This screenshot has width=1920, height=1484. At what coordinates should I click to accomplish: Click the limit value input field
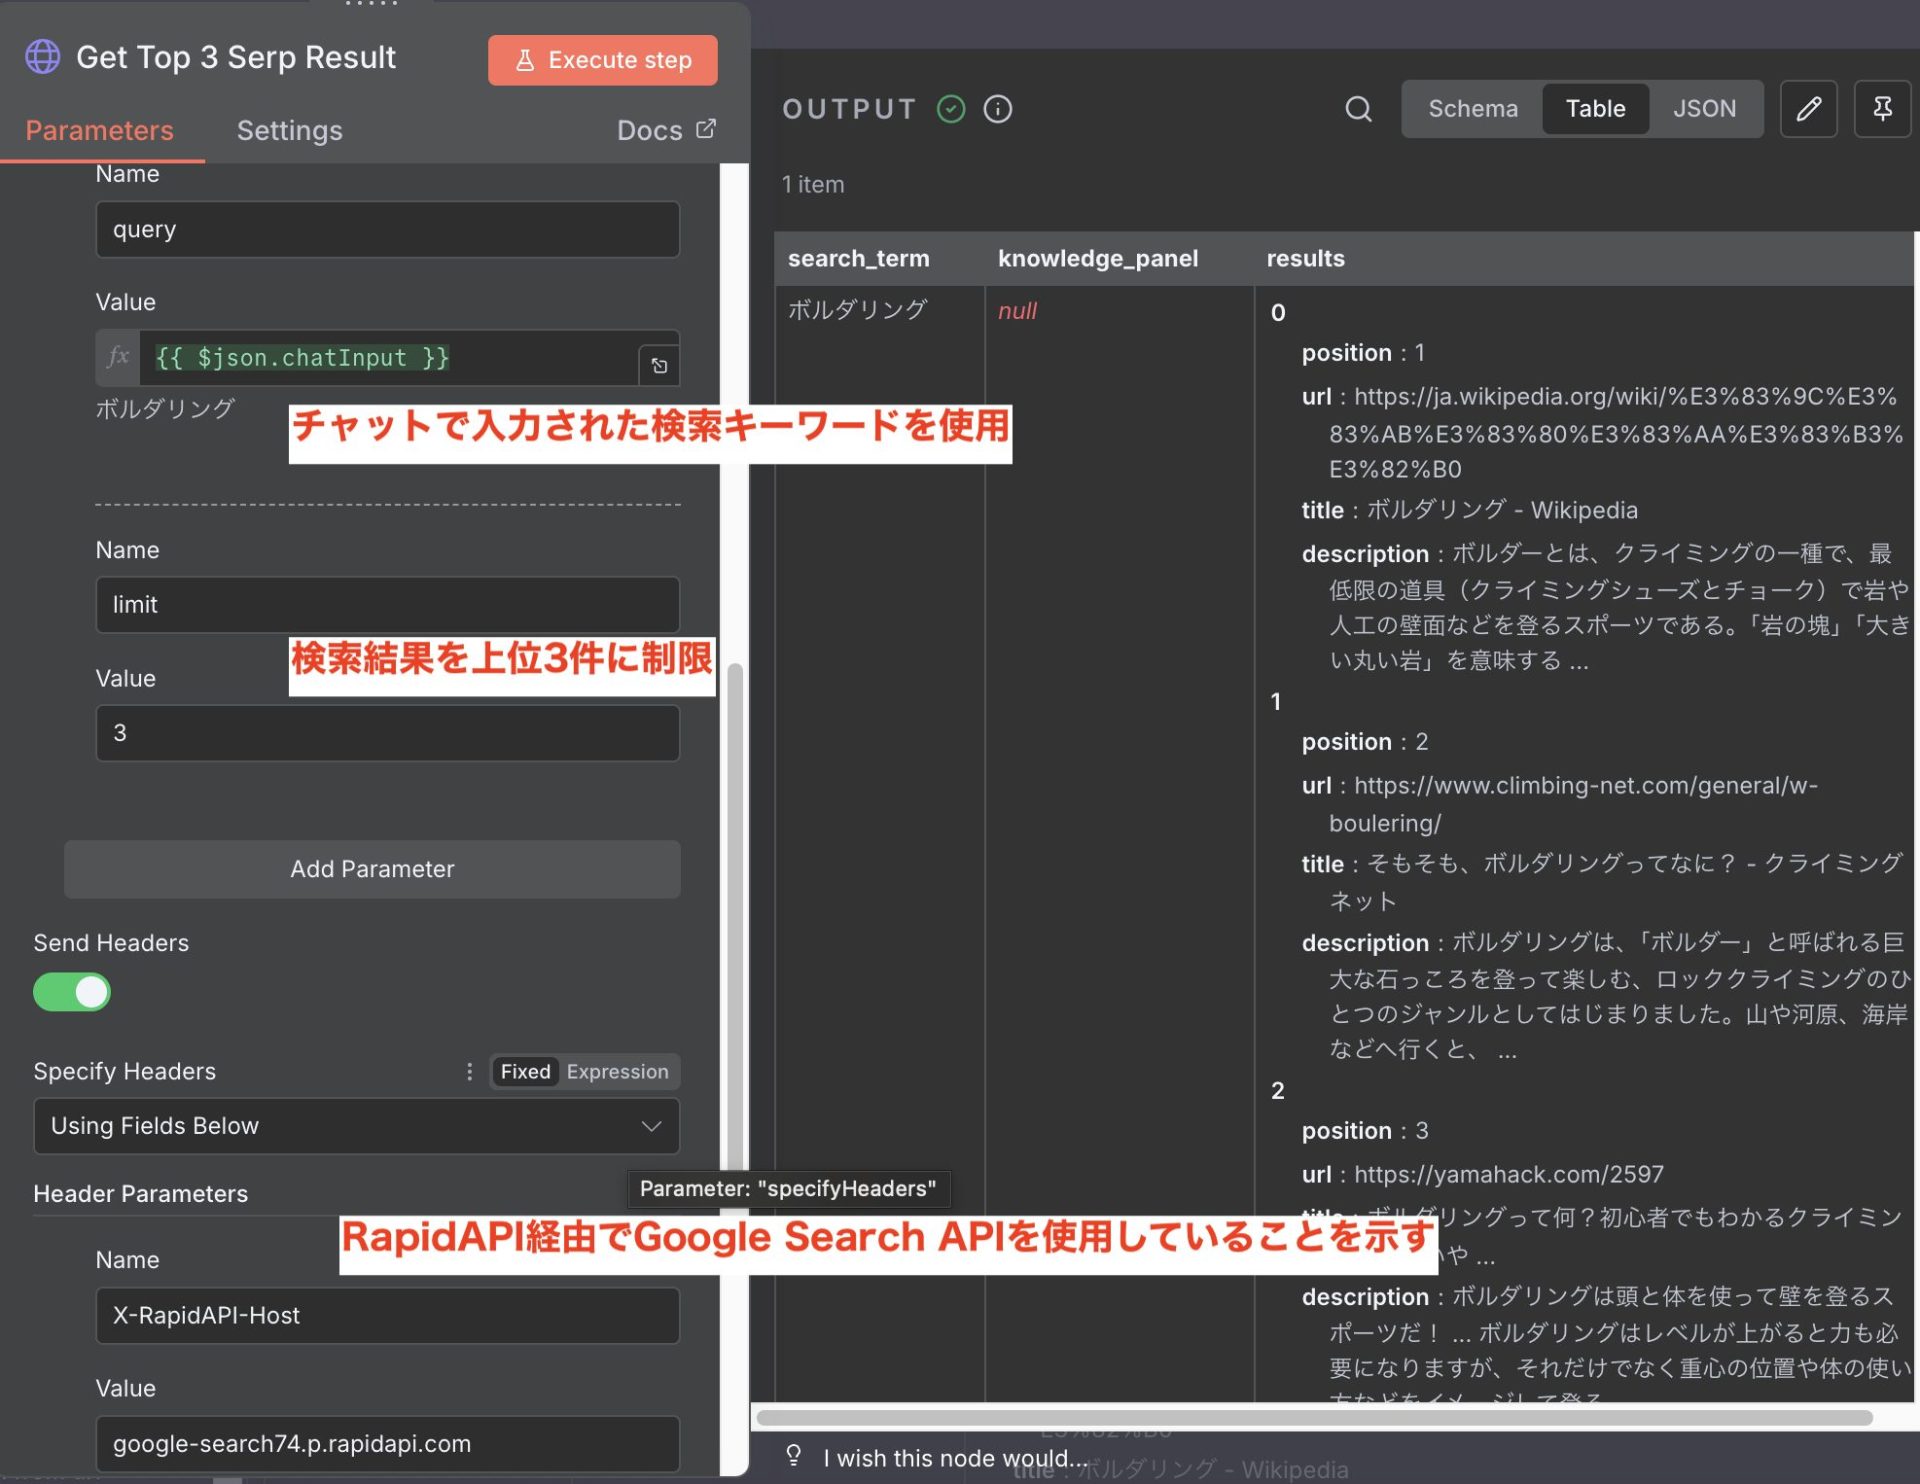[387, 733]
